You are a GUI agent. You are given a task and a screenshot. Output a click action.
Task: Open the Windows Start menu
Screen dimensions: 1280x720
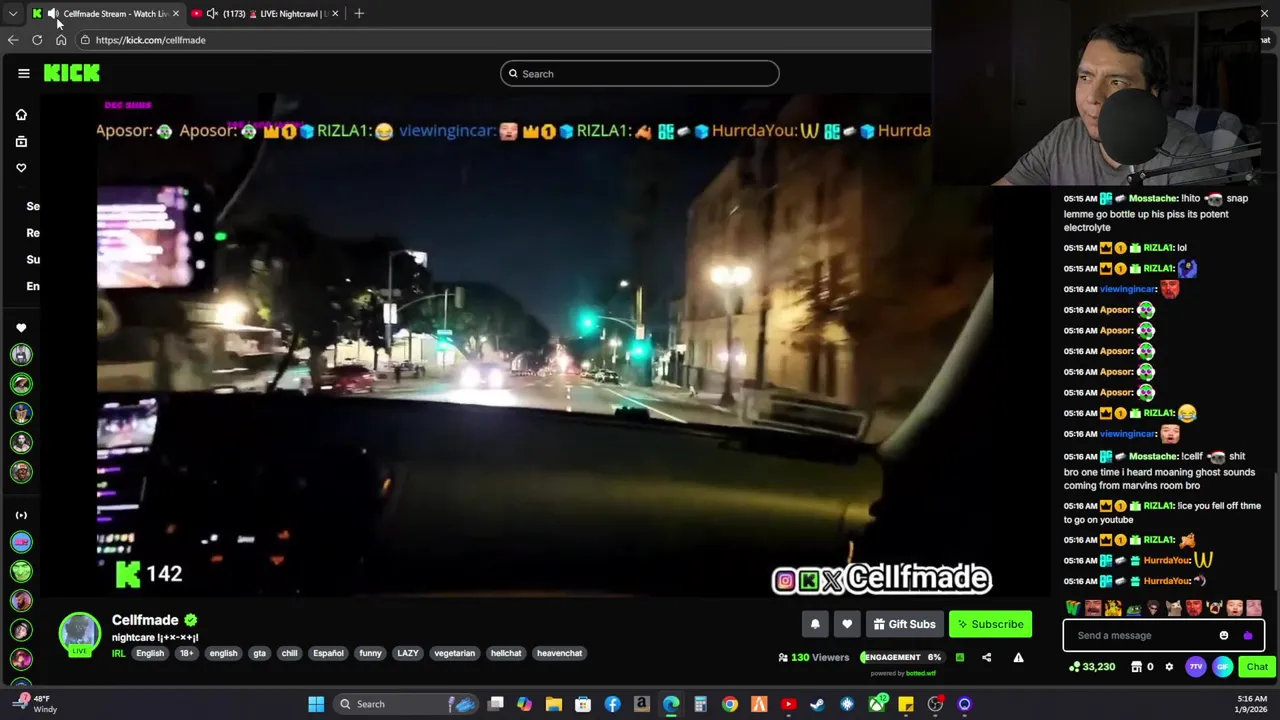tap(316, 704)
